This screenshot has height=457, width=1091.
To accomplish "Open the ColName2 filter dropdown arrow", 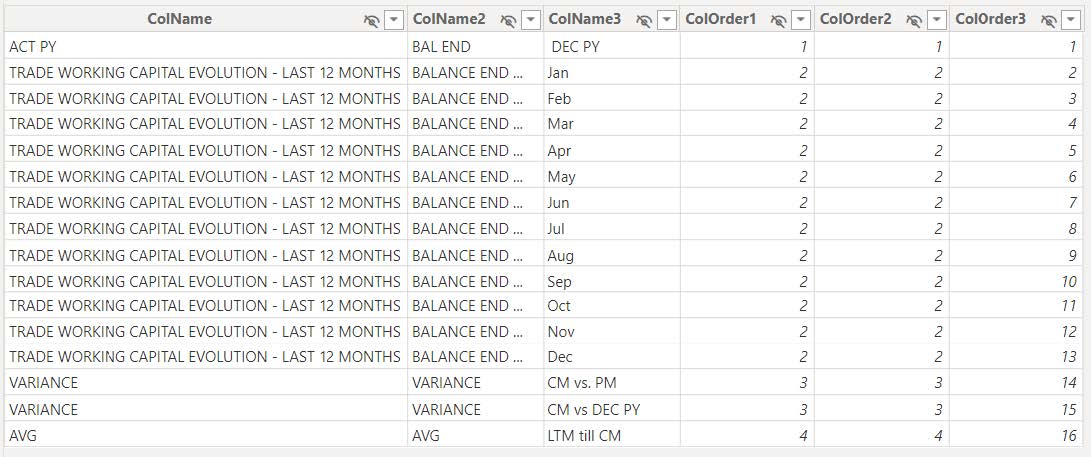I will (x=530, y=19).
